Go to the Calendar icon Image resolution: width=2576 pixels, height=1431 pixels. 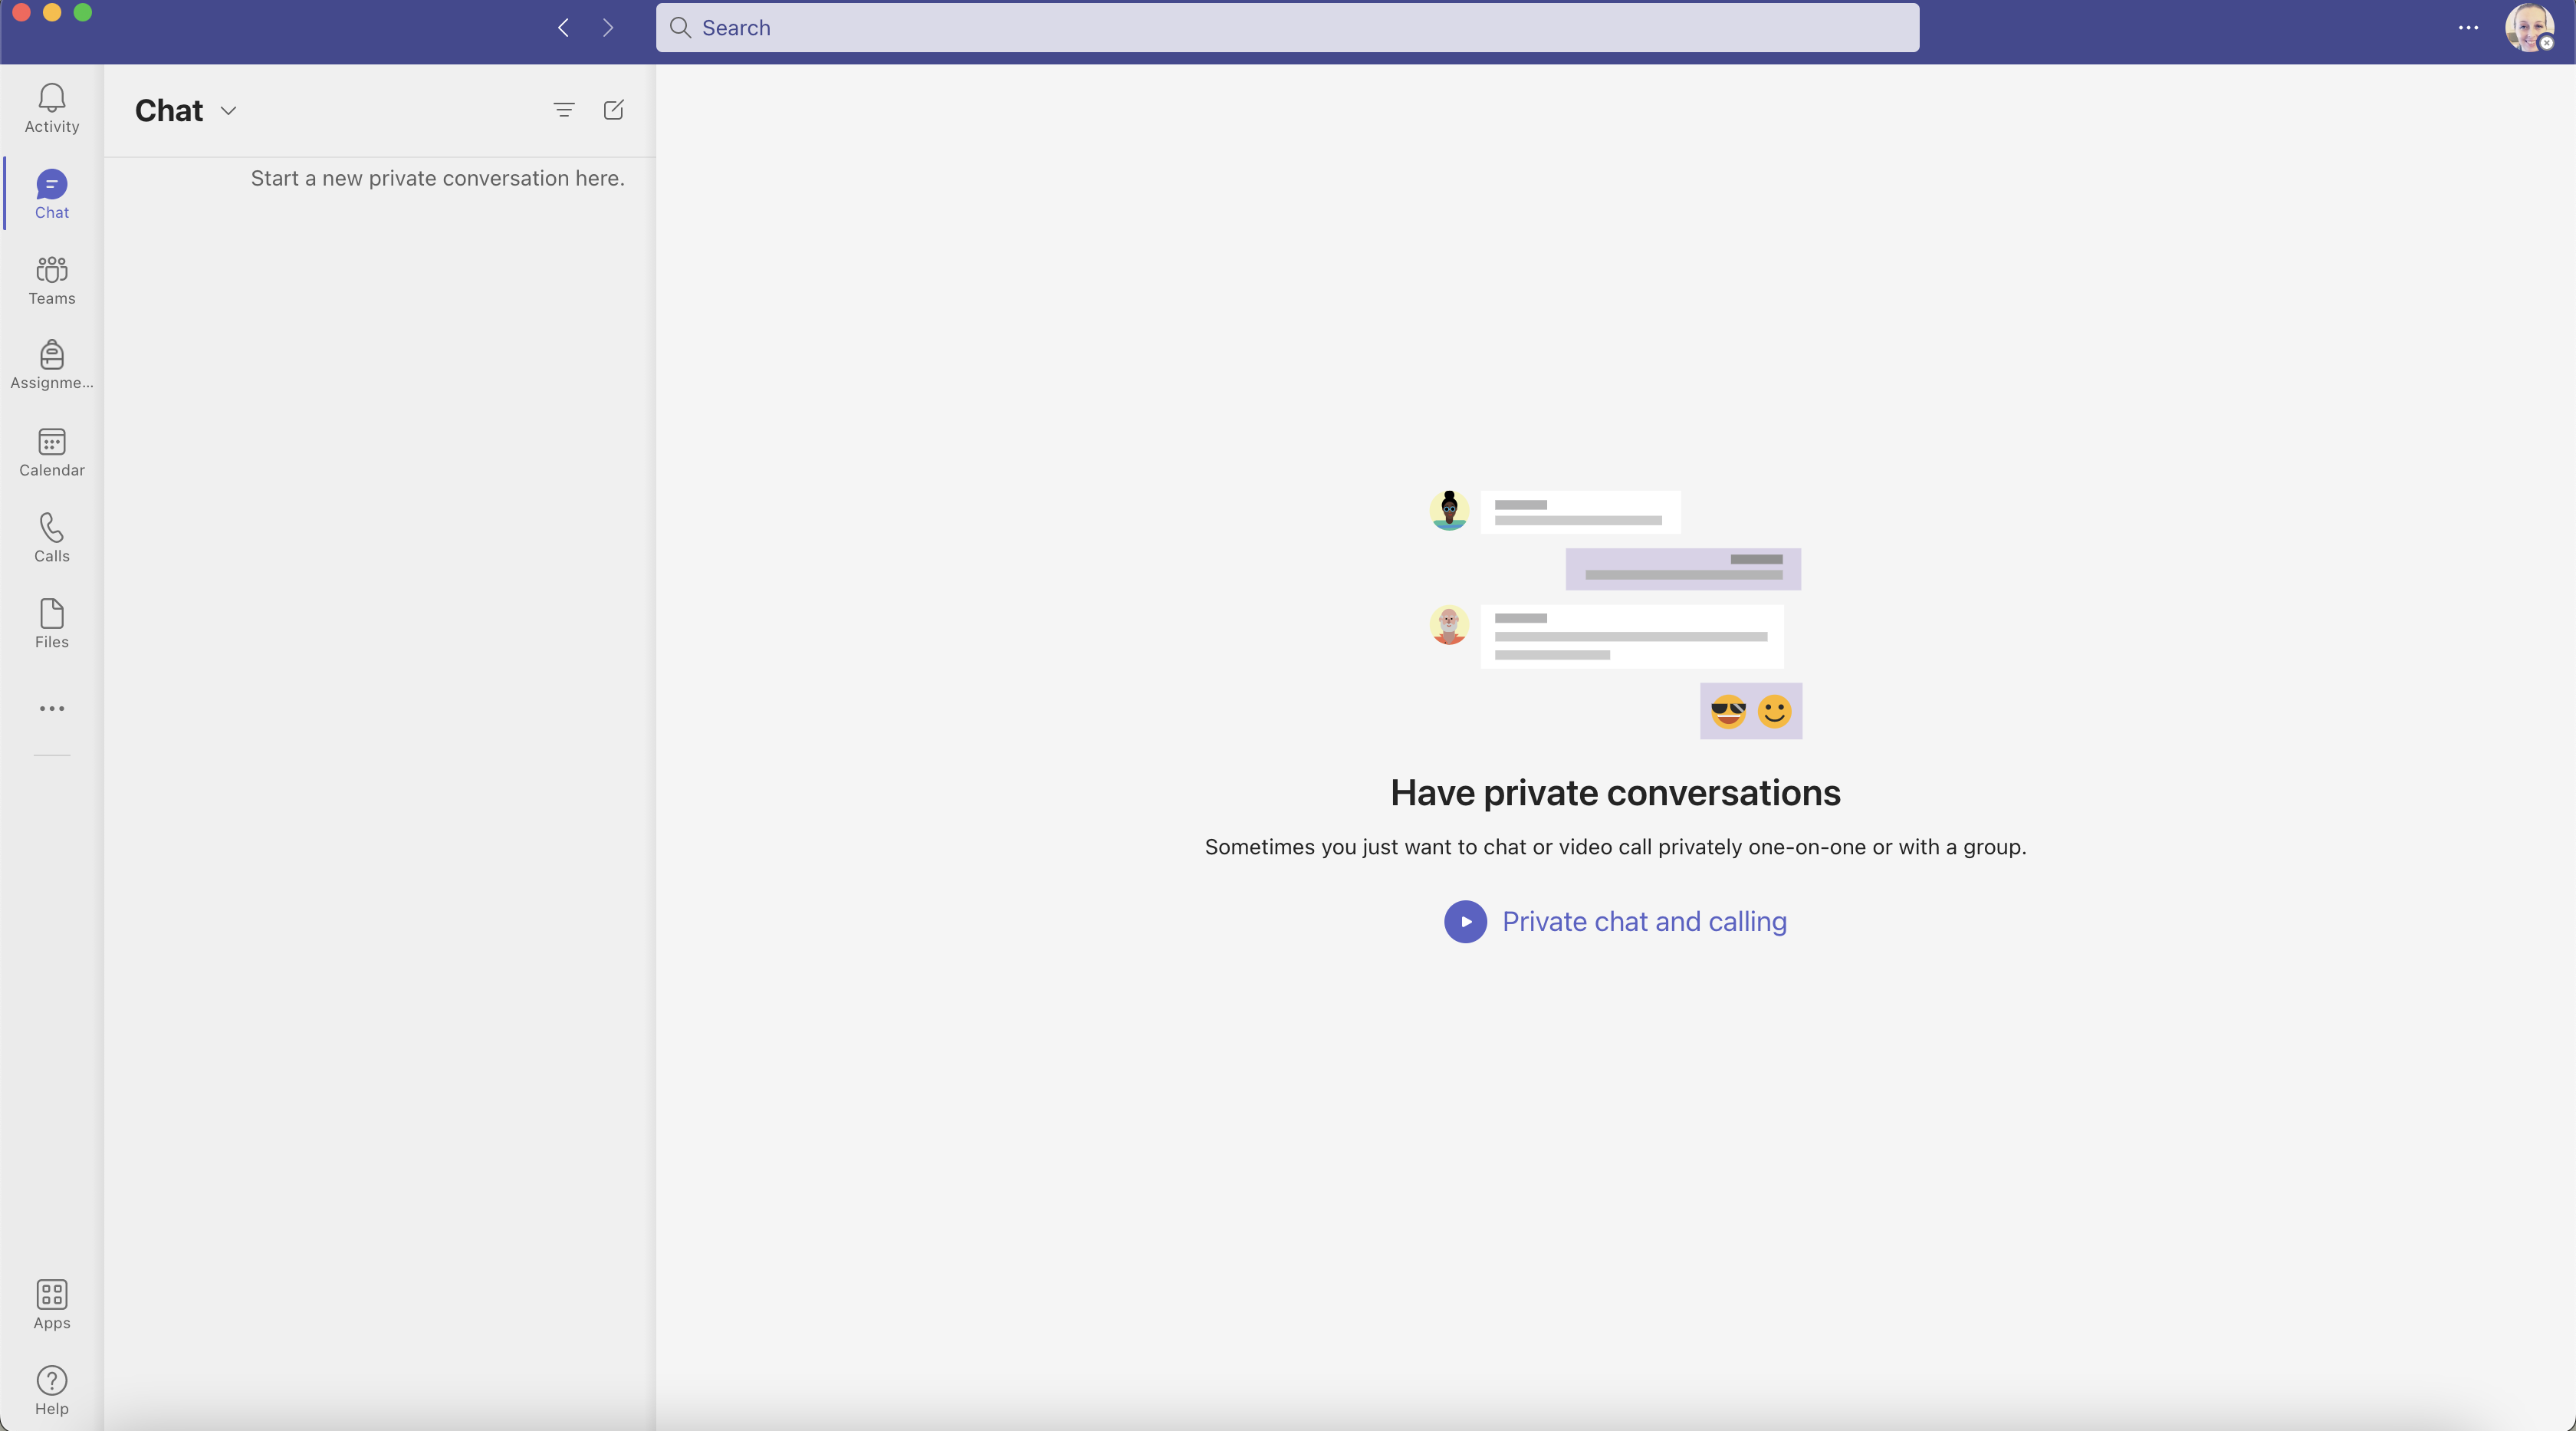tap(52, 451)
